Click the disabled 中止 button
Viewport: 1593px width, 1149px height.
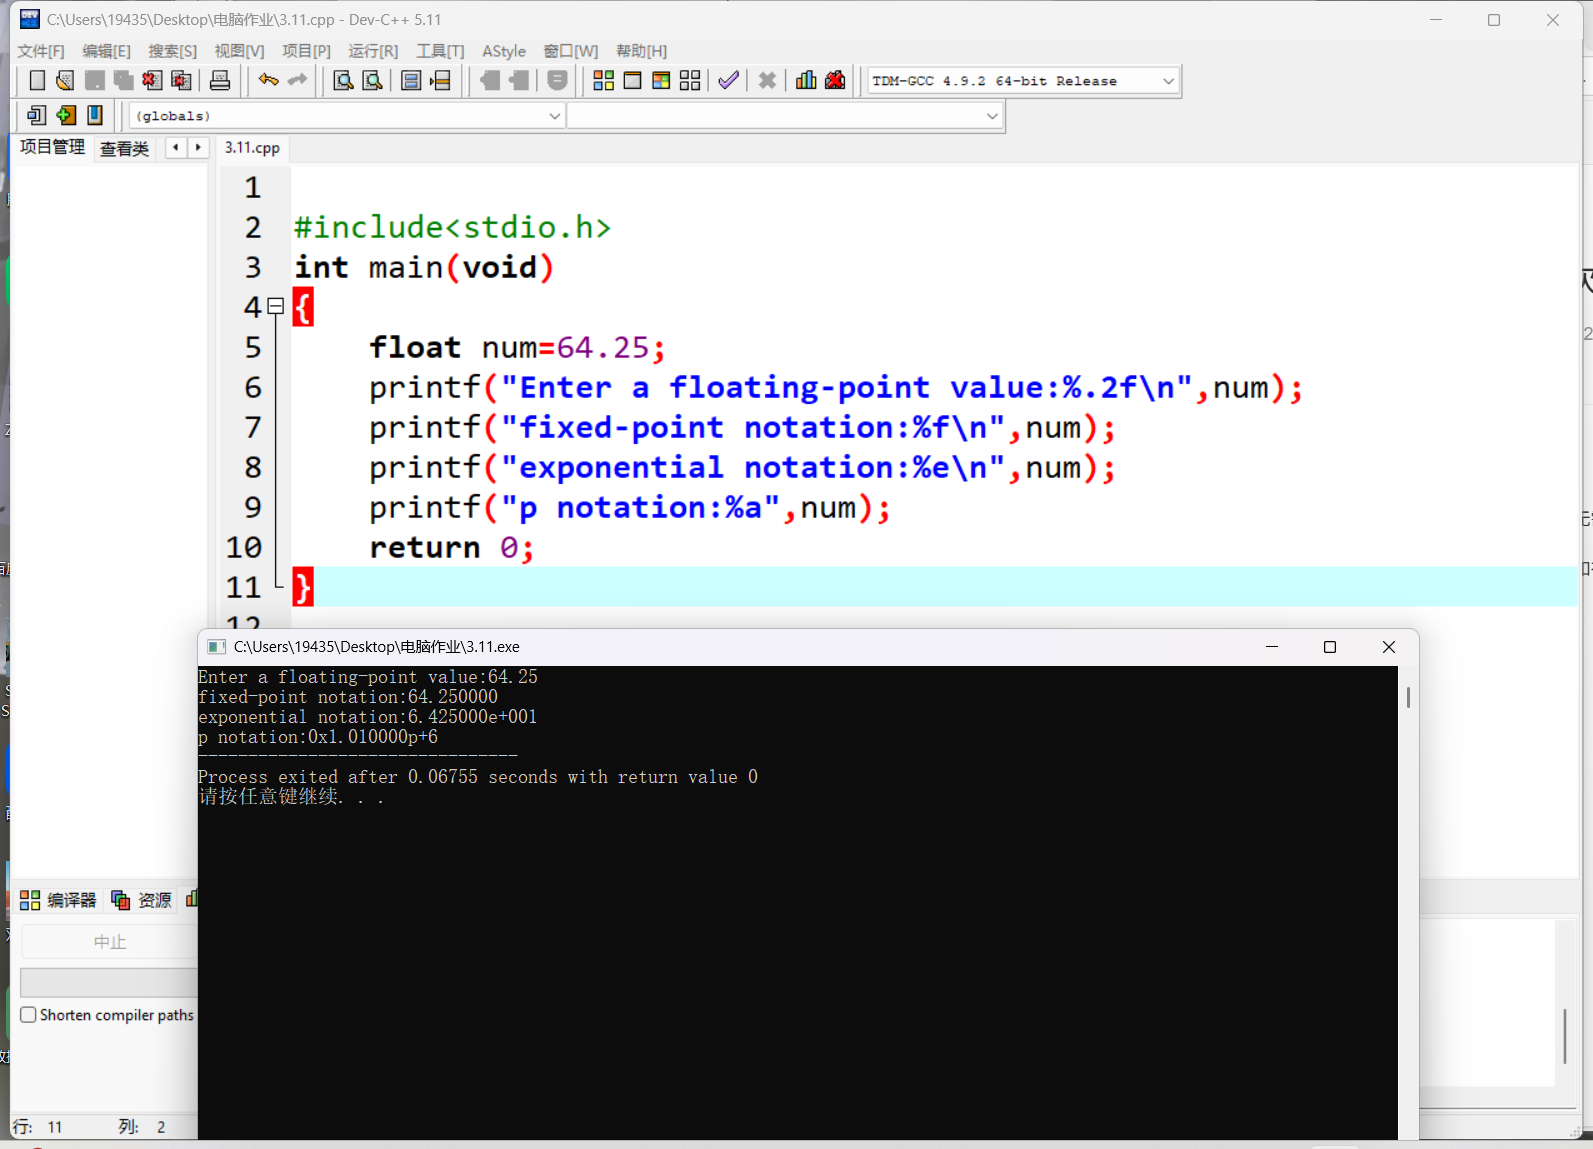pos(110,942)
